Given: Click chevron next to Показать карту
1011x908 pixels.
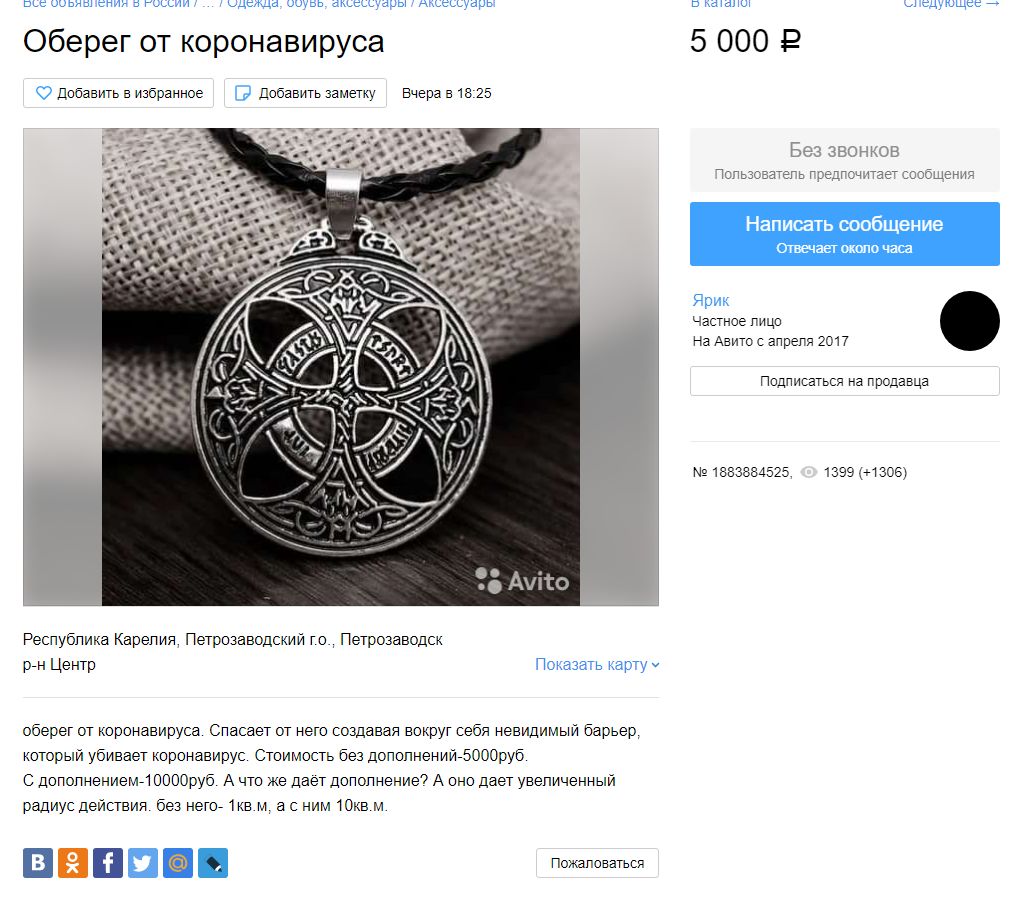Looking at the screenshot, I should (655, 665).
